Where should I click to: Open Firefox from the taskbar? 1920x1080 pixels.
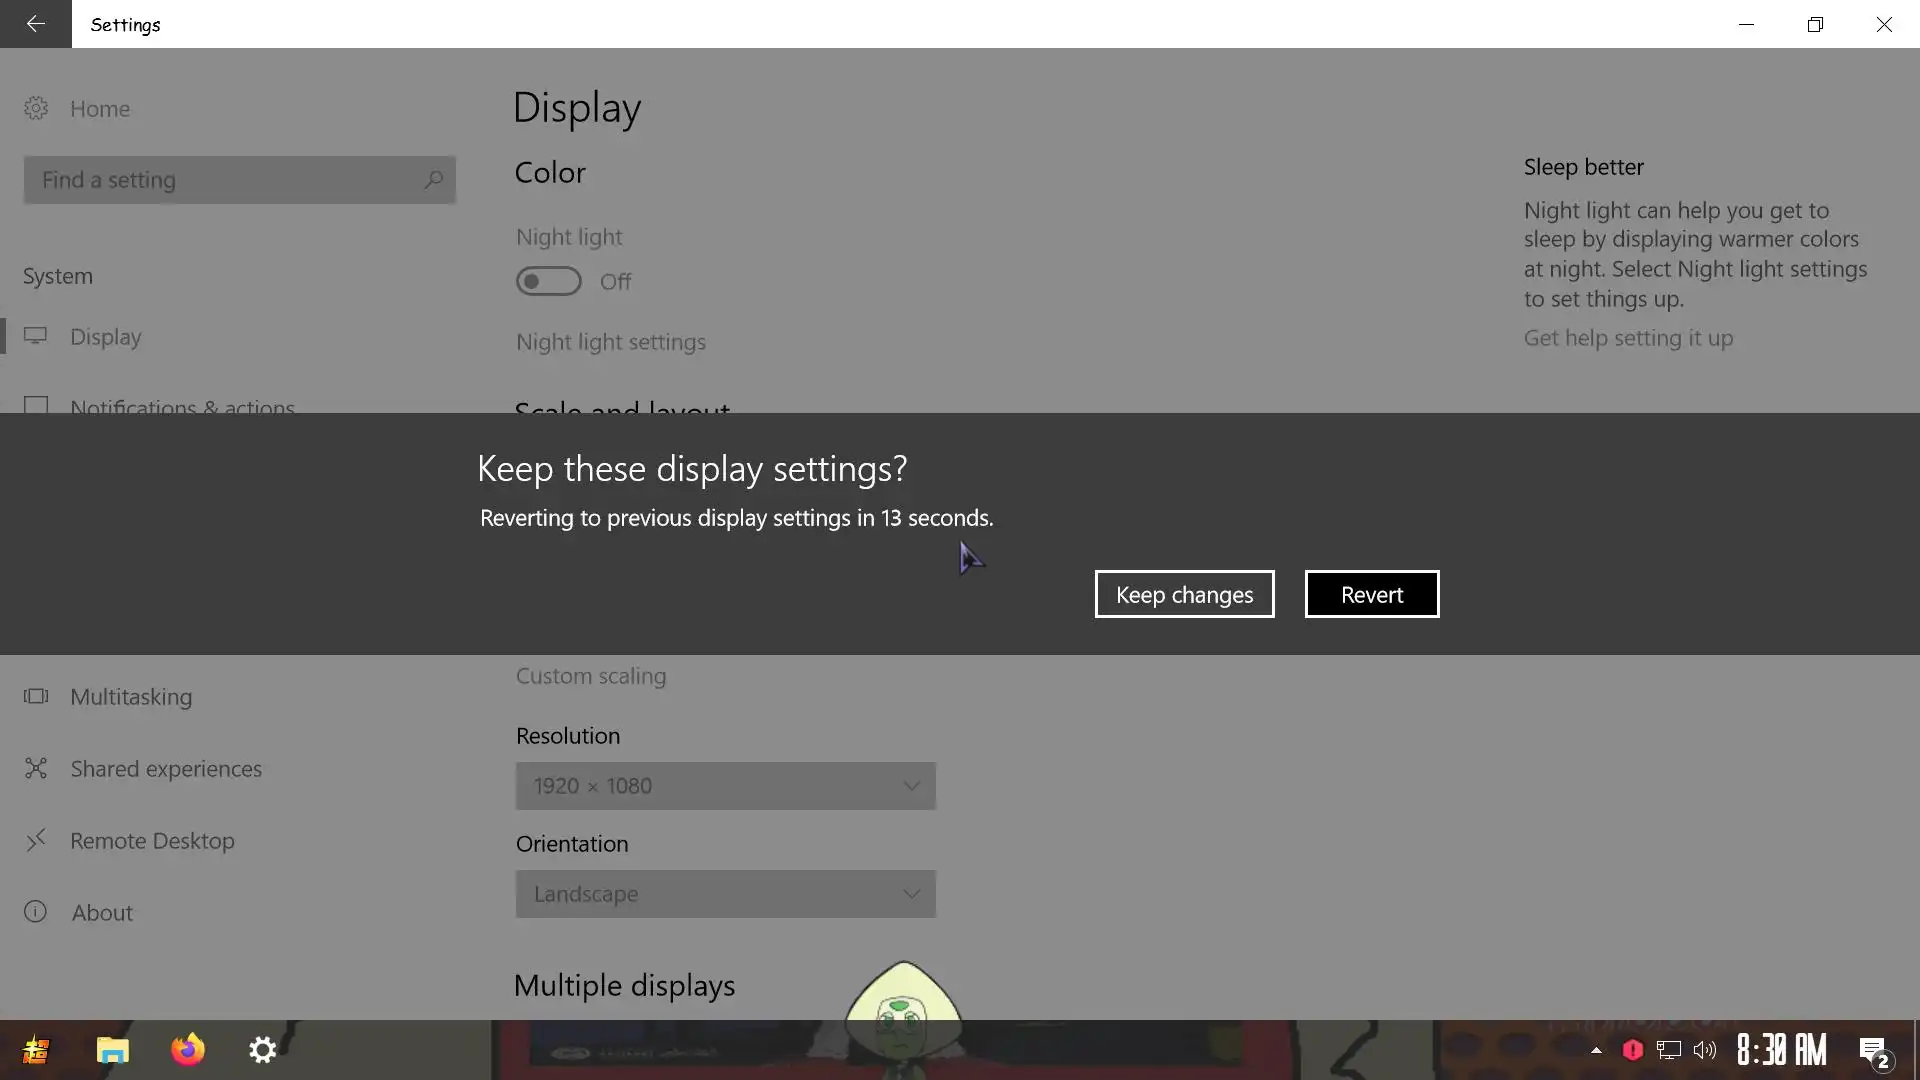187,1050
